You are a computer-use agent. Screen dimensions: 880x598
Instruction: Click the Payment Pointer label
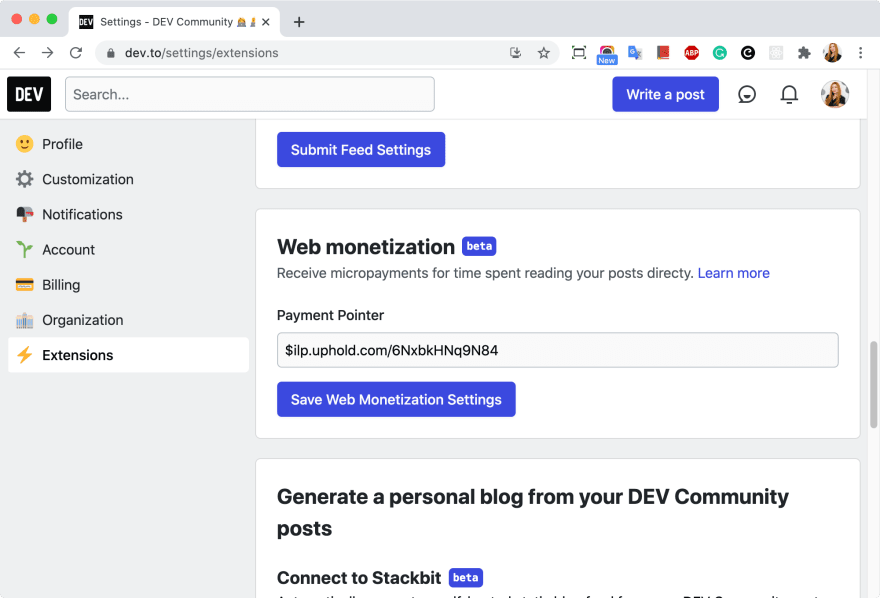(331, 315)
